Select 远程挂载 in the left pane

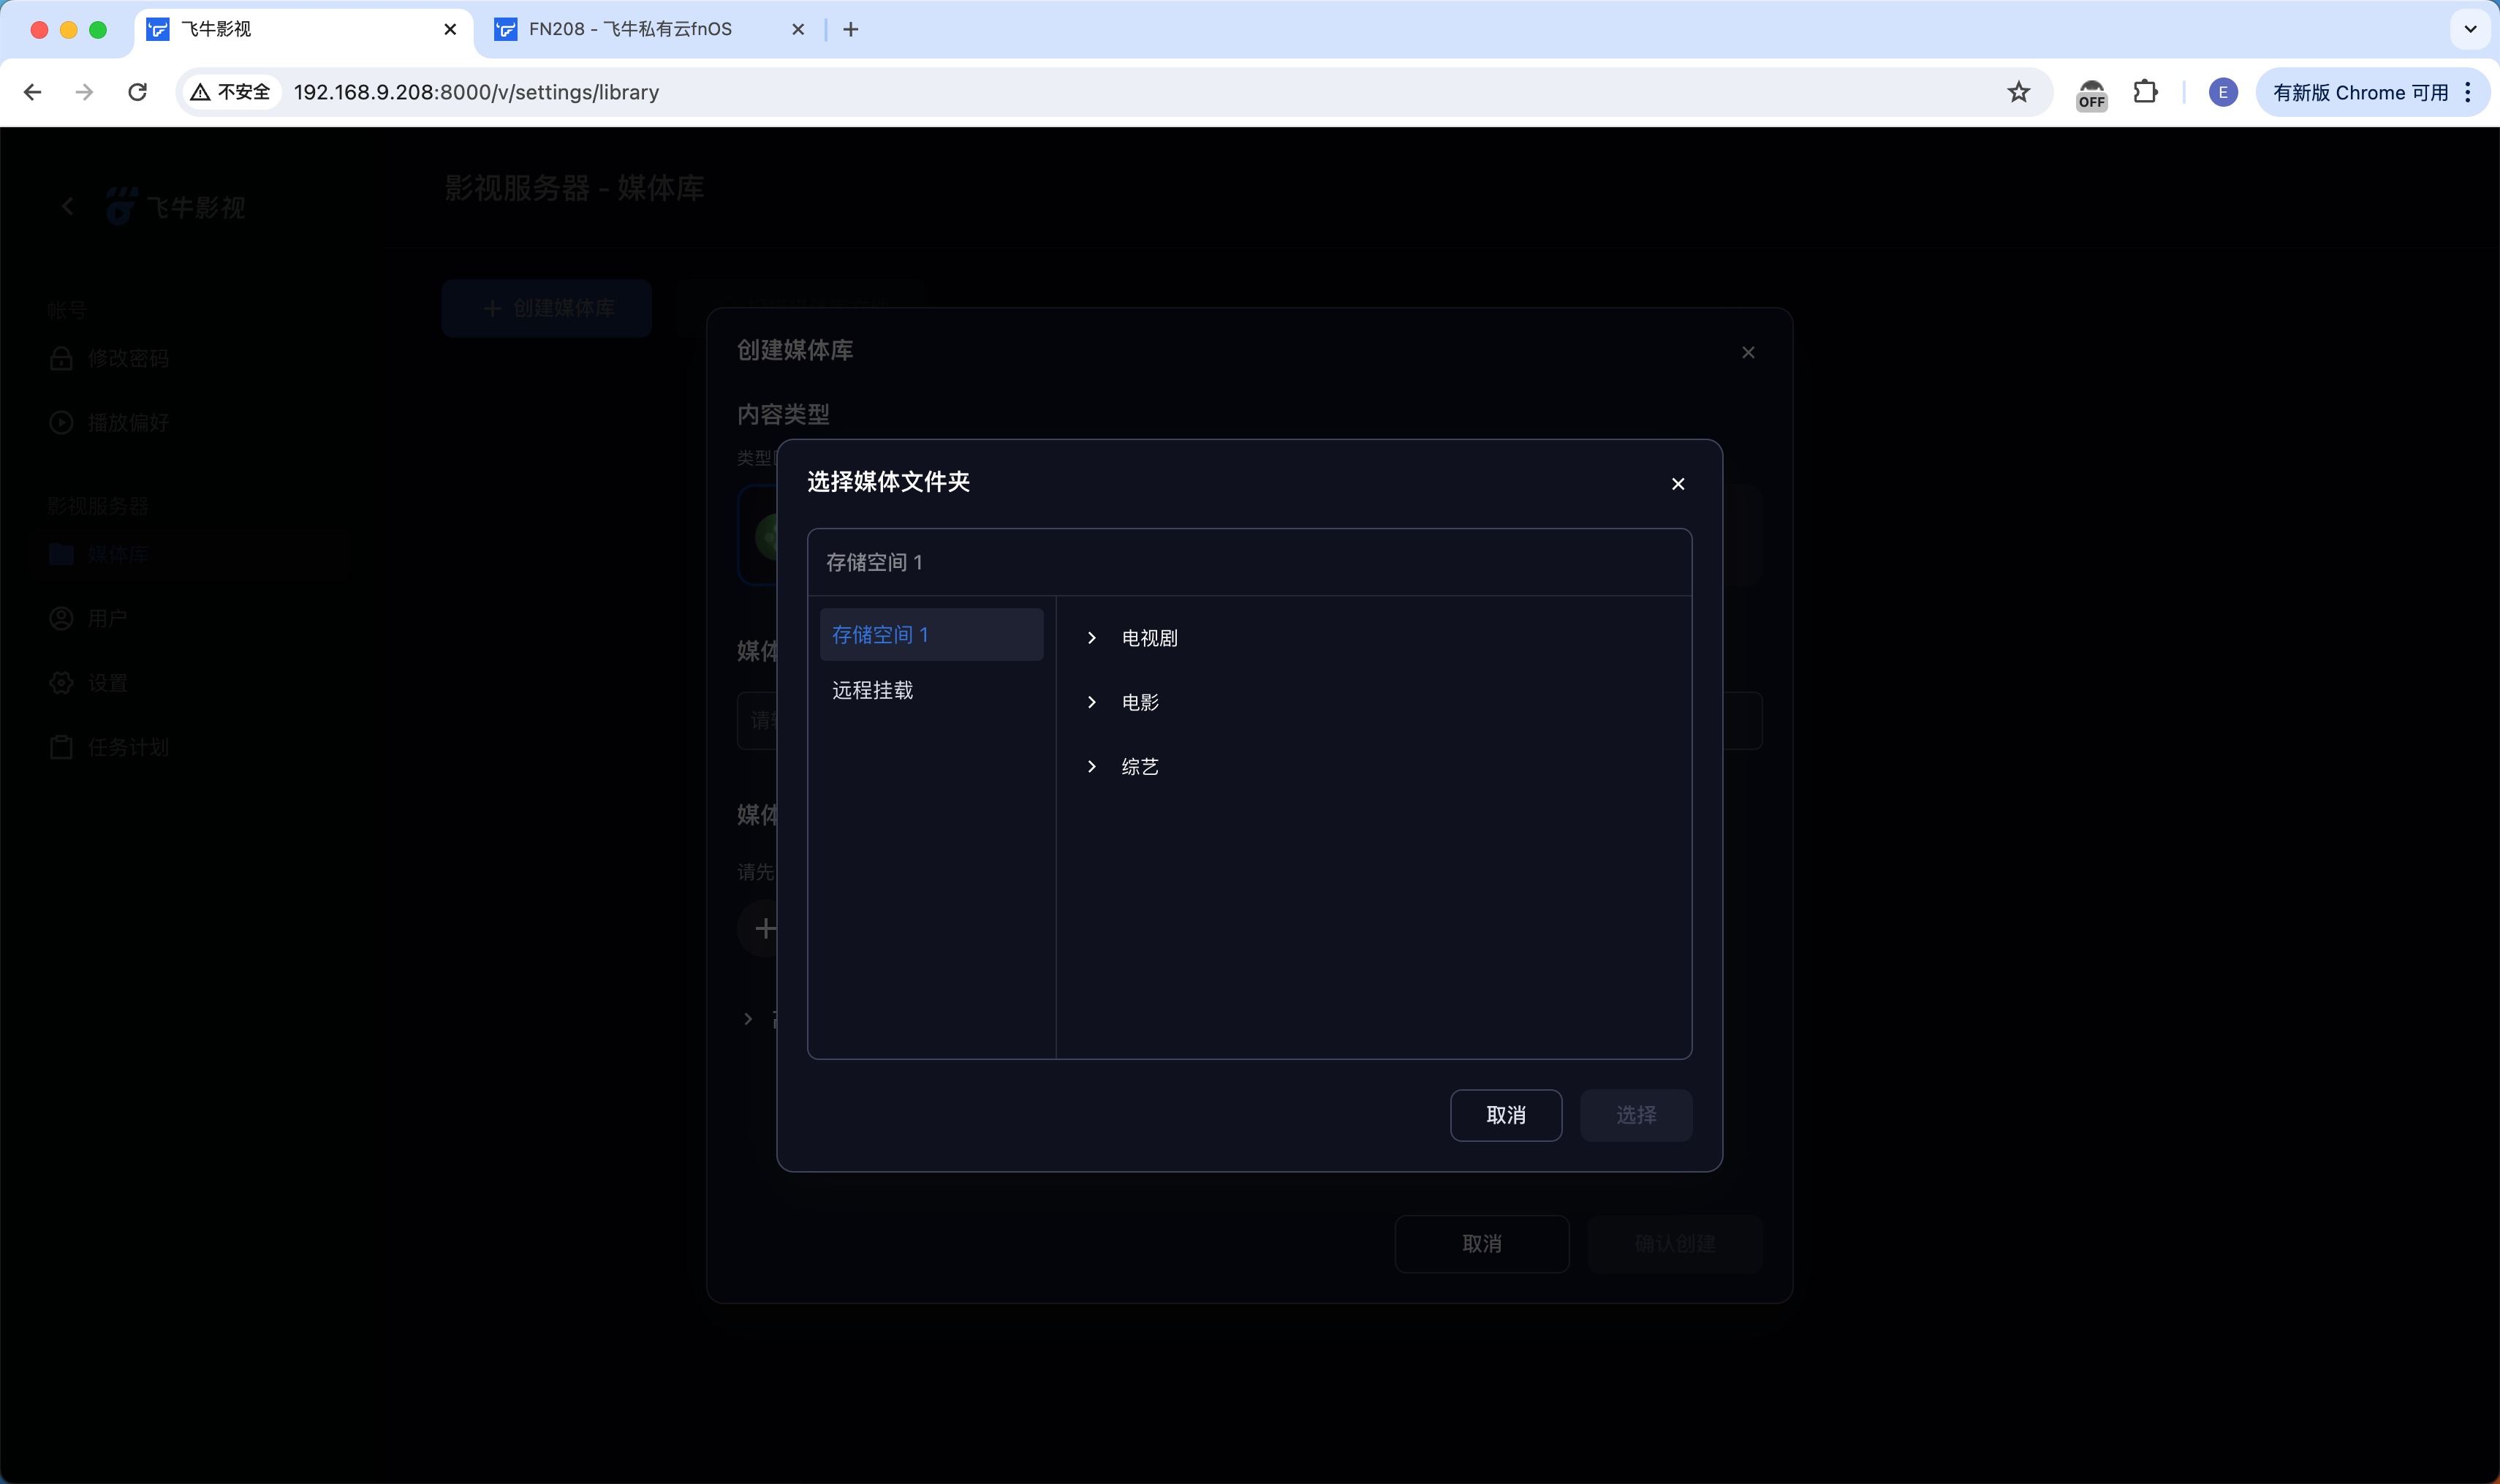(872, 690)
